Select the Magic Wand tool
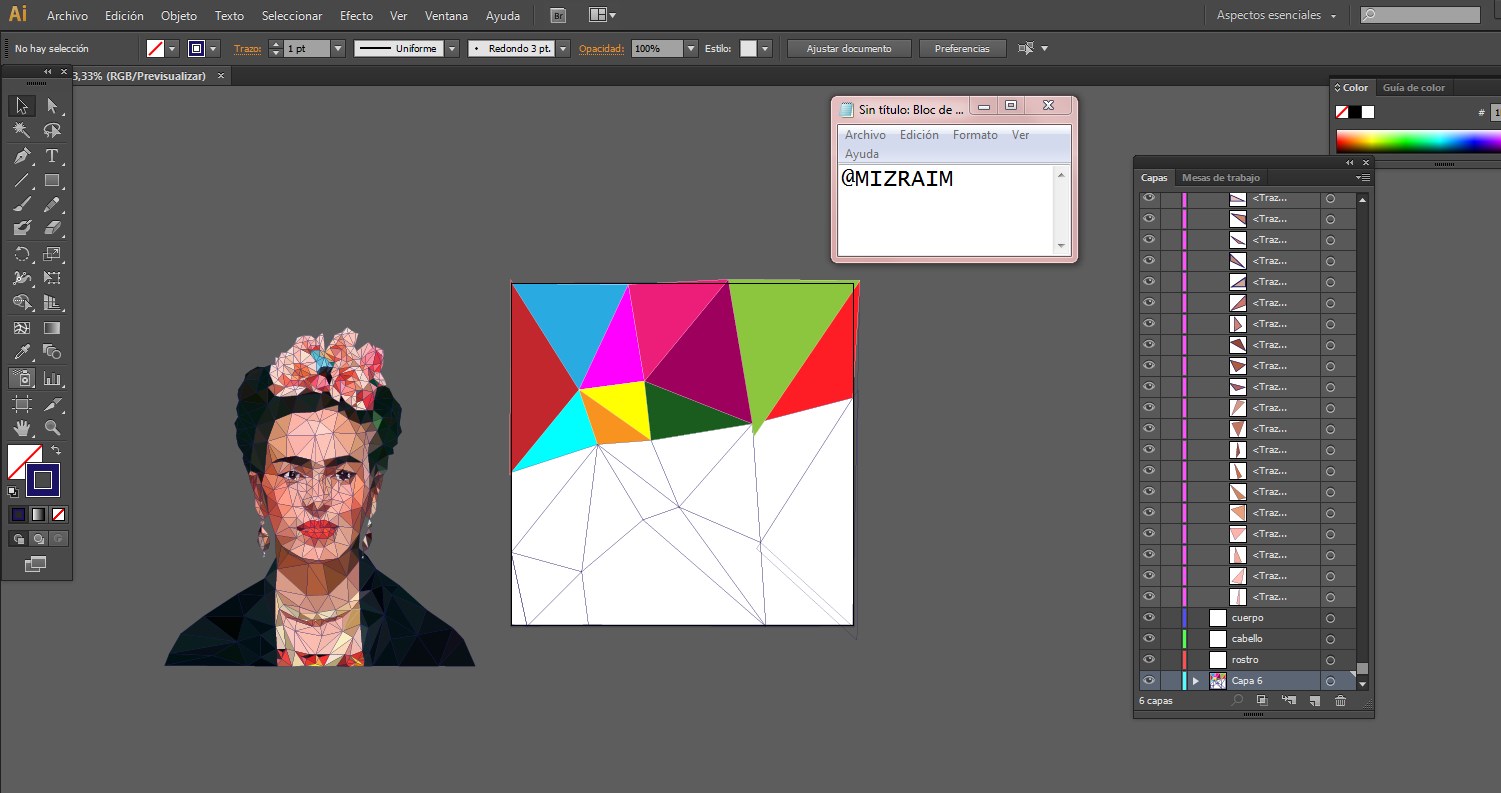This screenshot has width=1501, height=793. click(x=22, y=130)
